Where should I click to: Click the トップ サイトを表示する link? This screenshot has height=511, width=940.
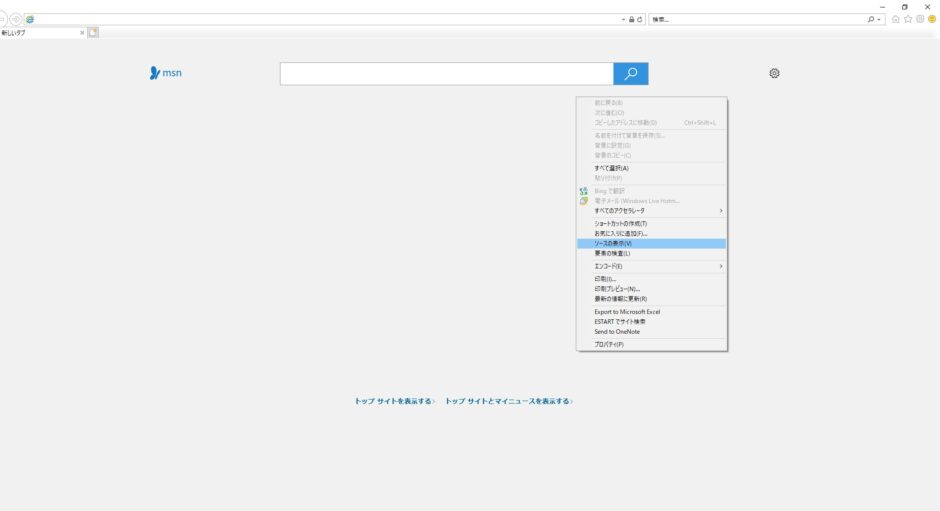coord(394,401)
